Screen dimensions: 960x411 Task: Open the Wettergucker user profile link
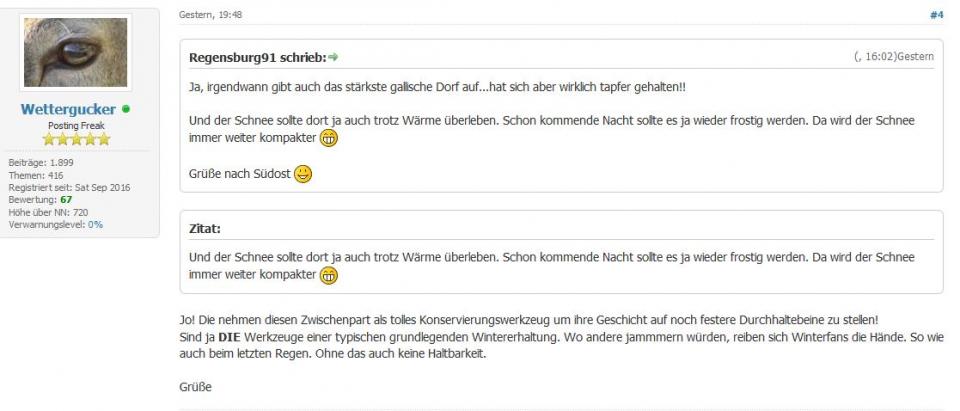[69, 109]
